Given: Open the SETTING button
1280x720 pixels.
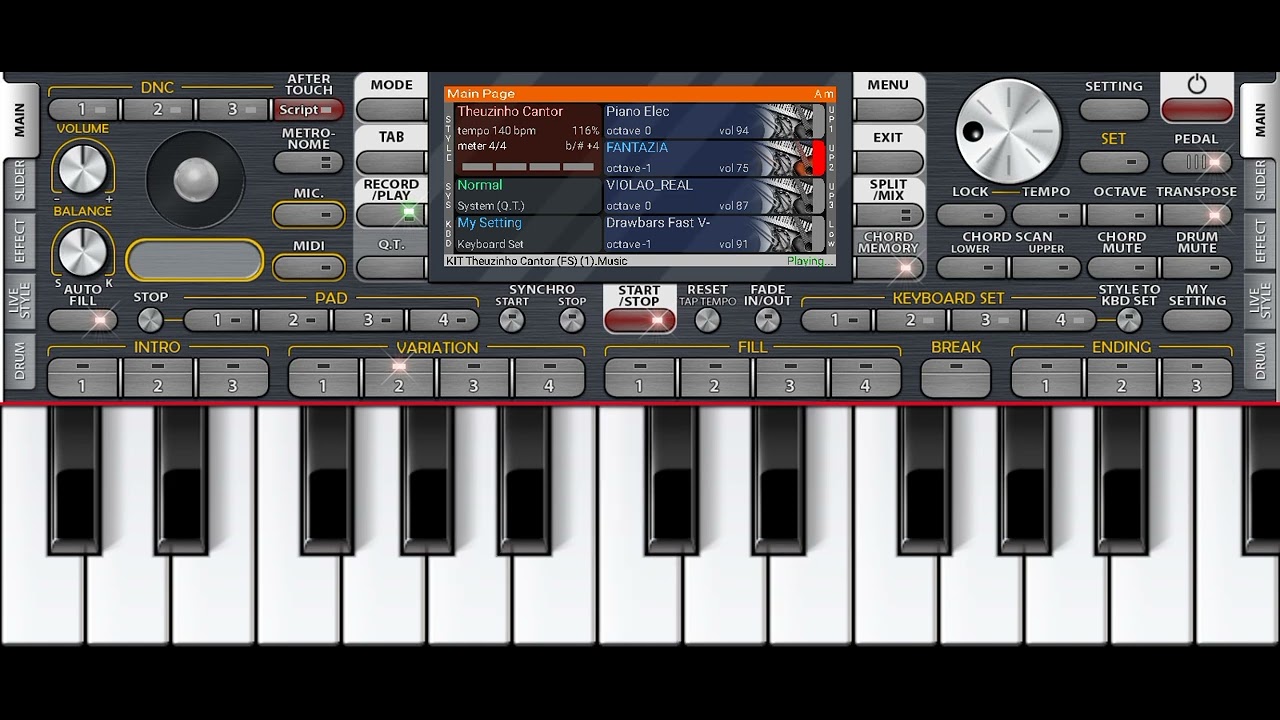Looking at the screenshot, I should point(1114,109).
